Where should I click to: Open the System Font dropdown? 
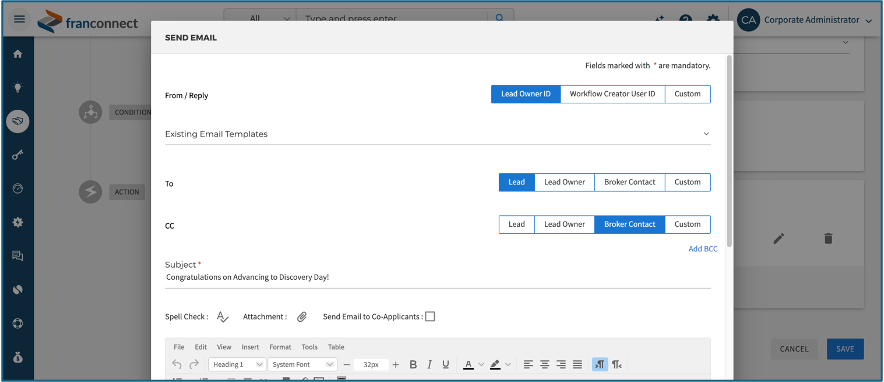[303, 365]
